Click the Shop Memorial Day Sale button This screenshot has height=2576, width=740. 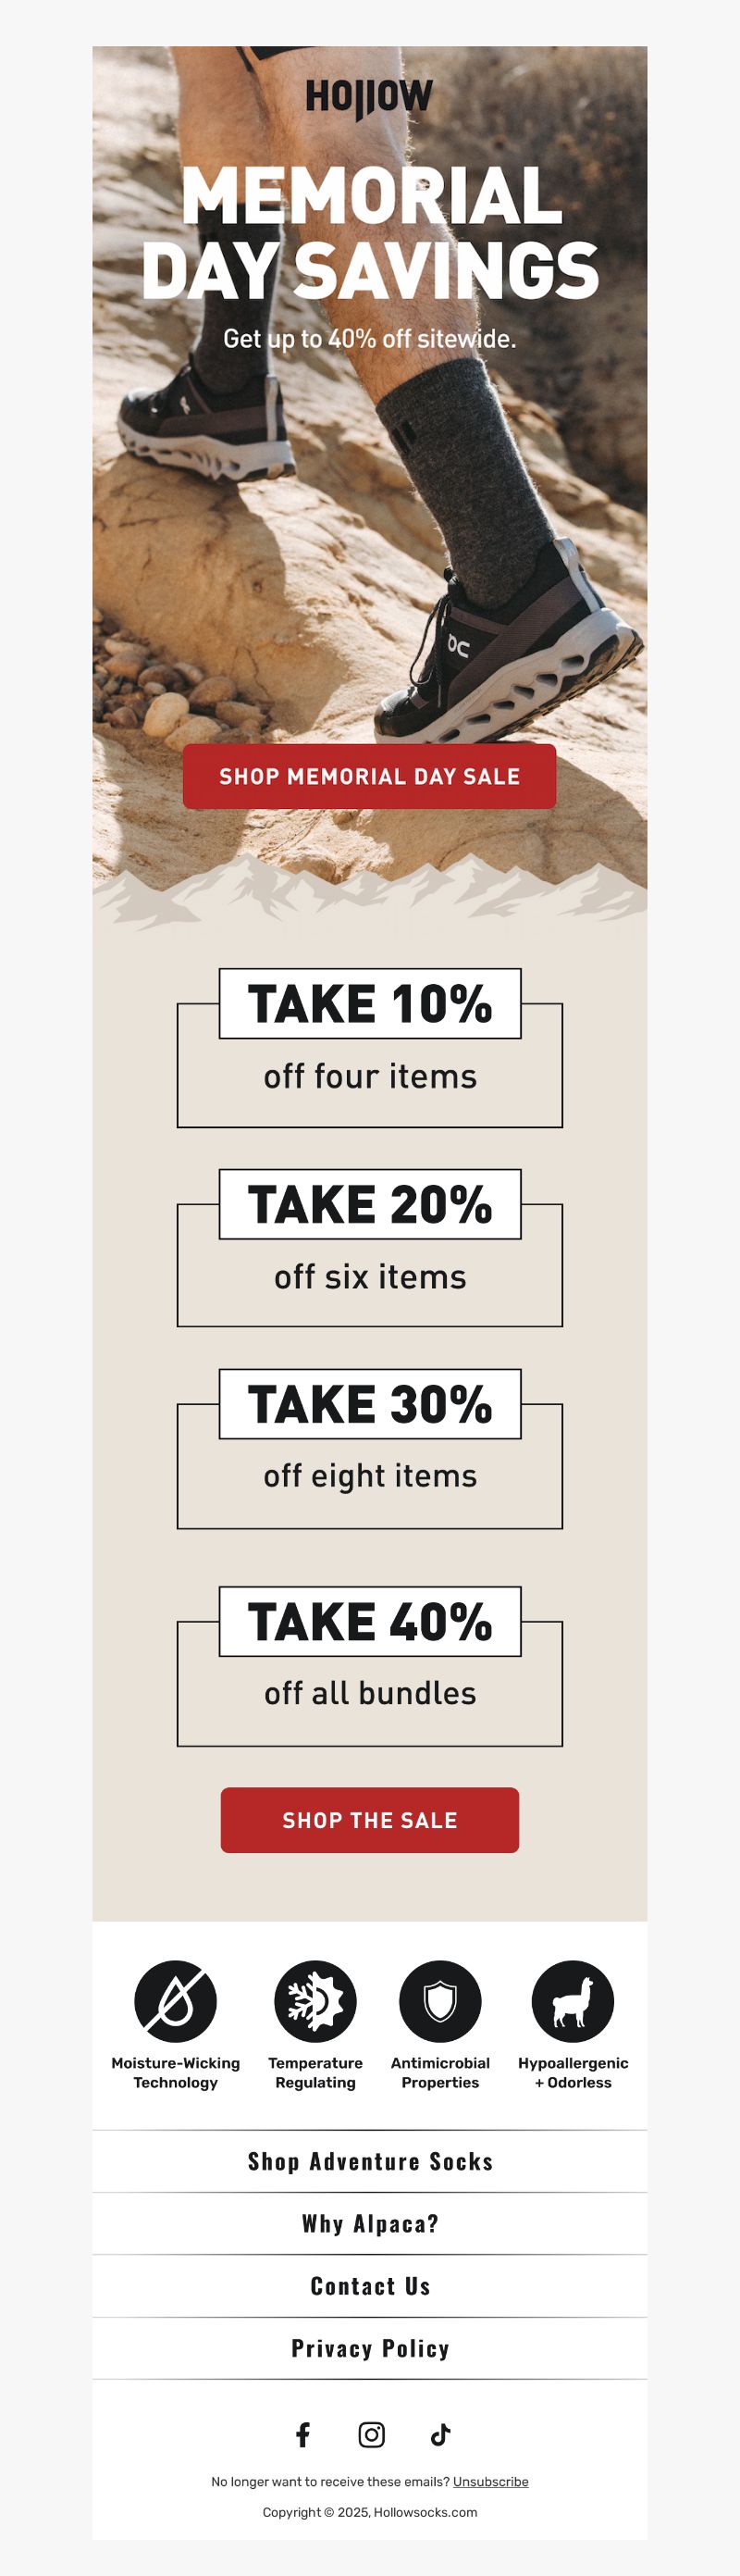(369, 776)
